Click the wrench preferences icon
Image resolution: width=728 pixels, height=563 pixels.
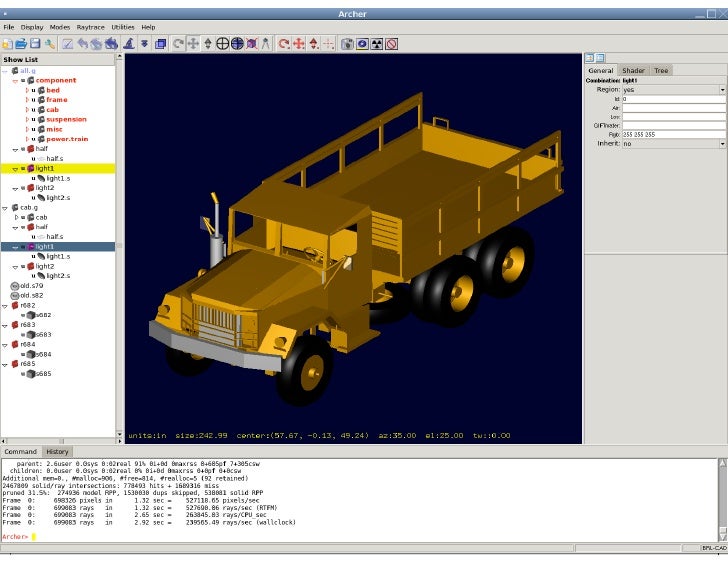click(x=49, y=44)
